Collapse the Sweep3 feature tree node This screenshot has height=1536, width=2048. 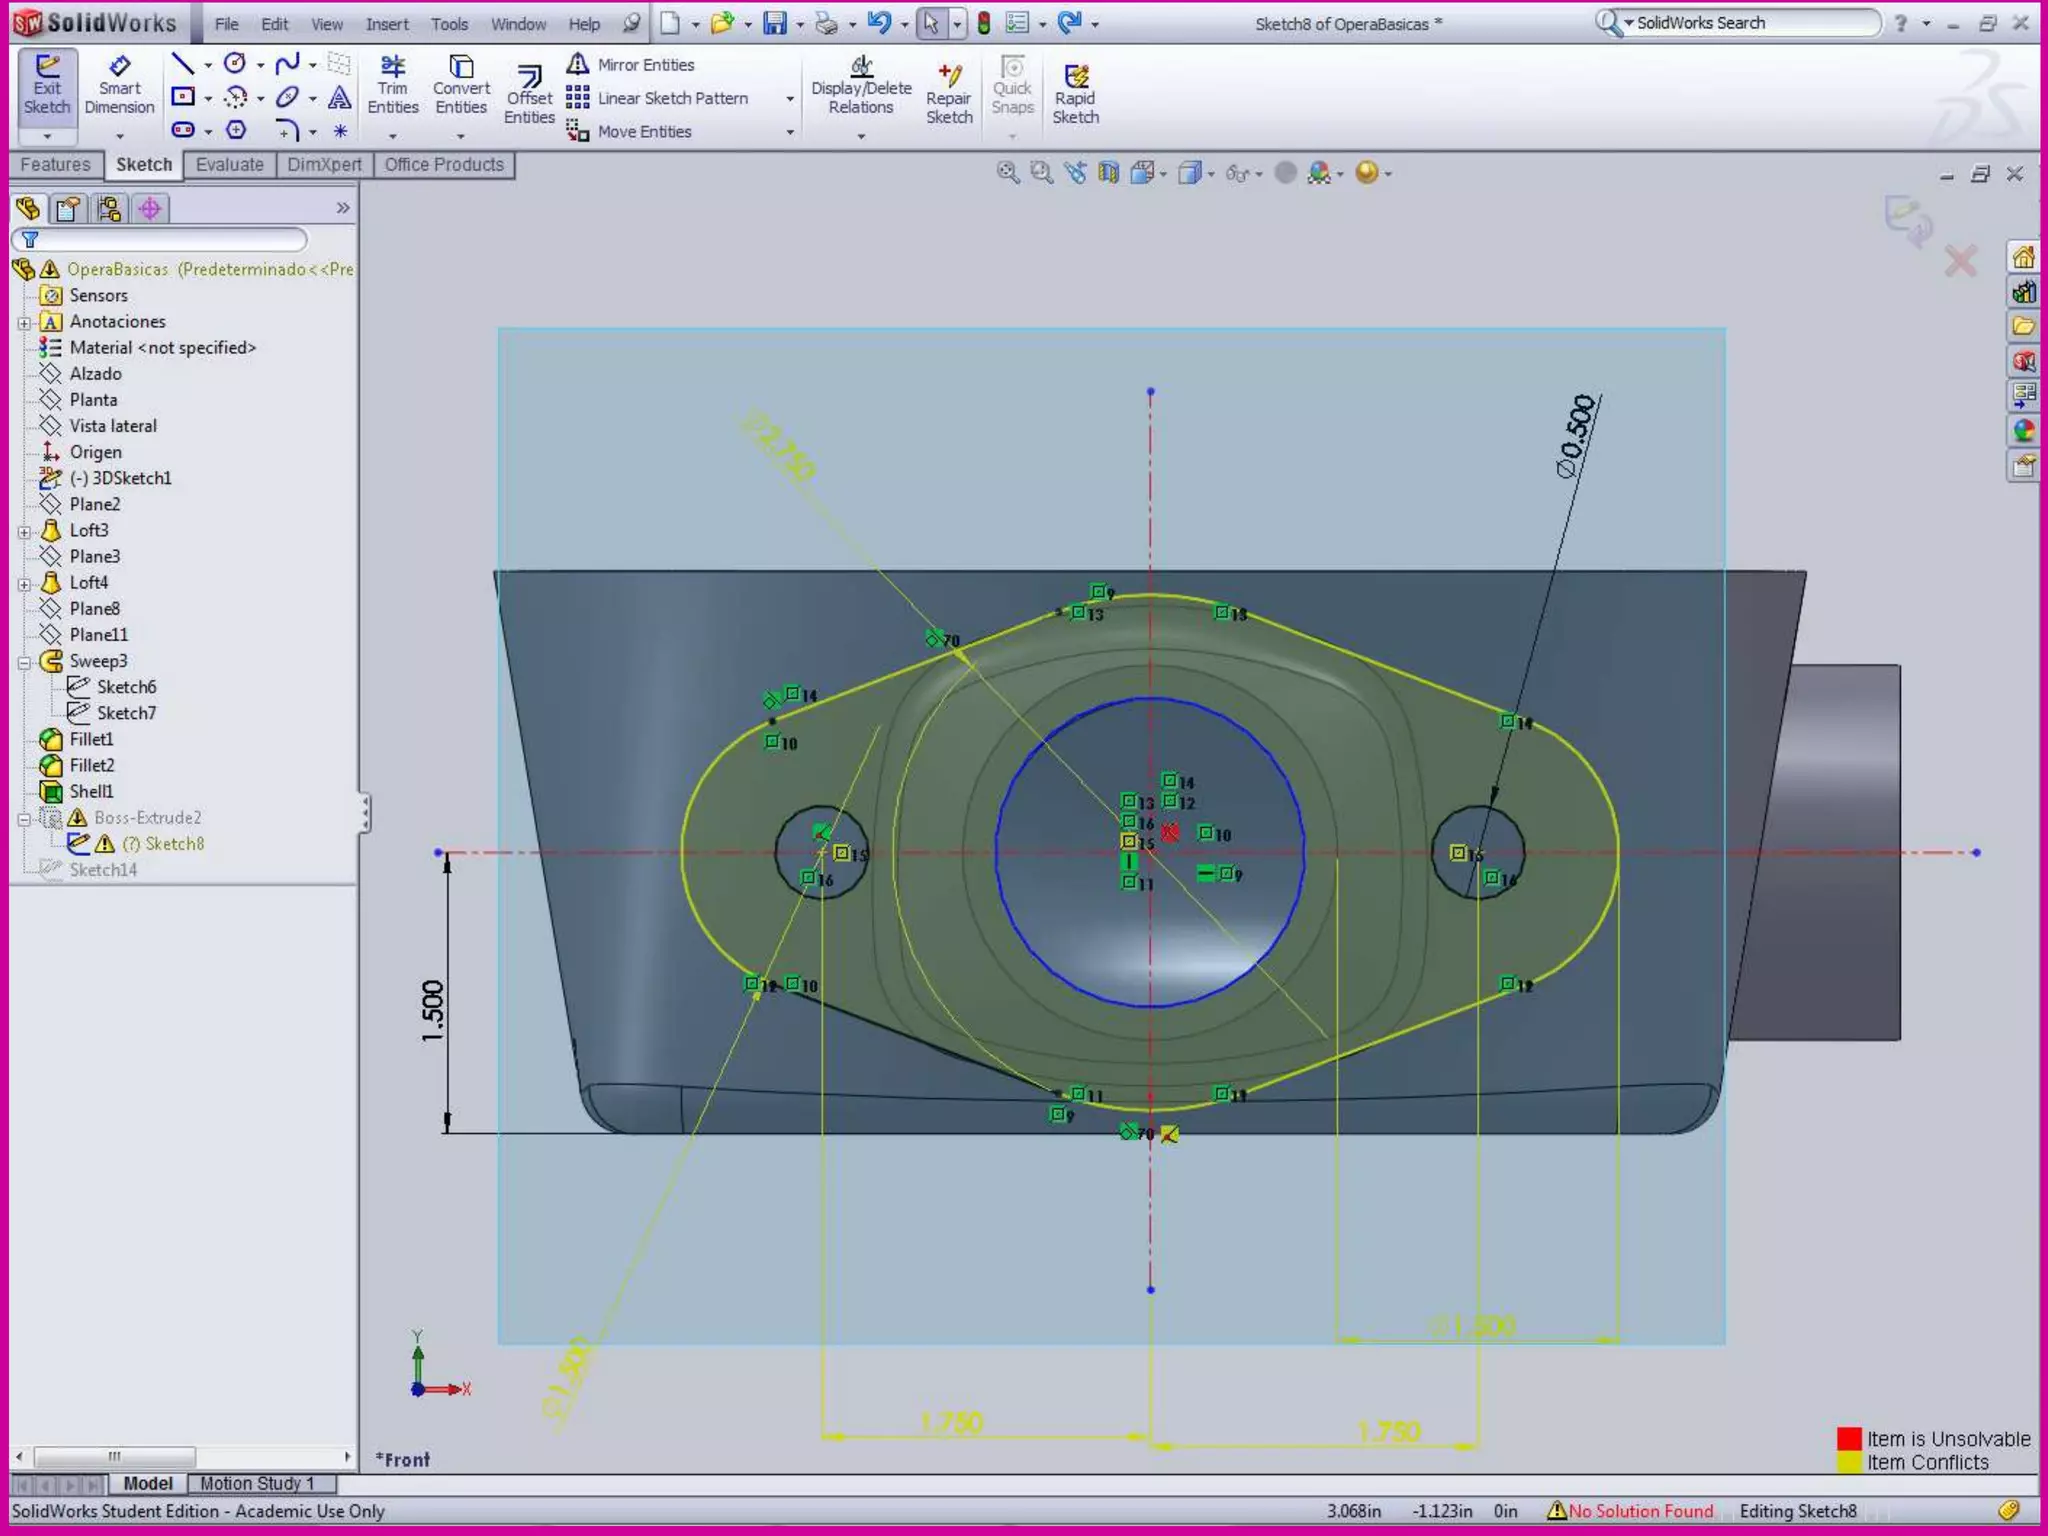[x=24, y=662]
